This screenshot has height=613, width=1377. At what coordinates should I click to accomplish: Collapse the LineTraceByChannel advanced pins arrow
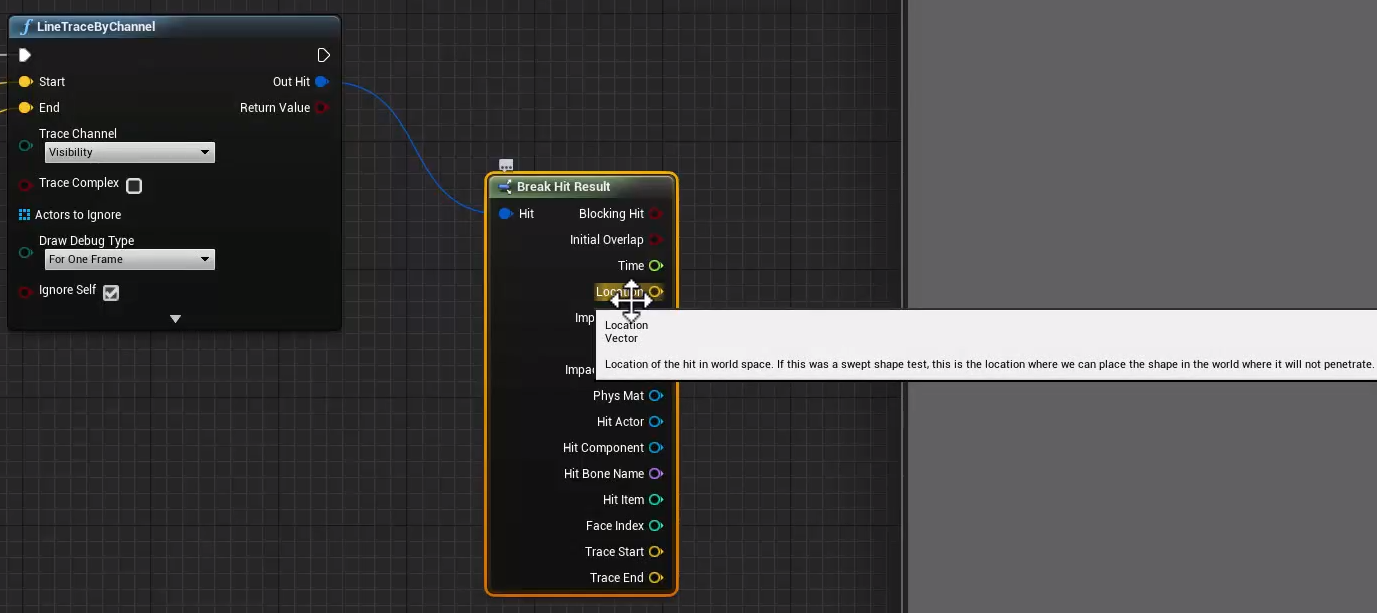tap(175, 319)
